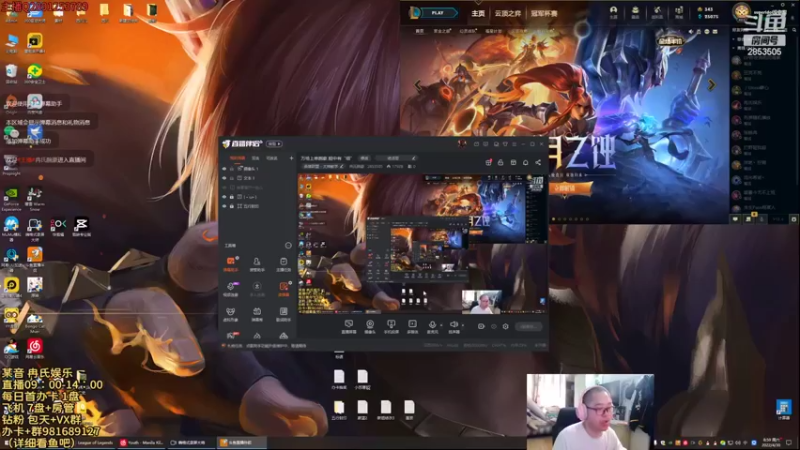Switch to the 冠军杯赛 tab
The height and width of the screenshot is (450, 800).
544,13
